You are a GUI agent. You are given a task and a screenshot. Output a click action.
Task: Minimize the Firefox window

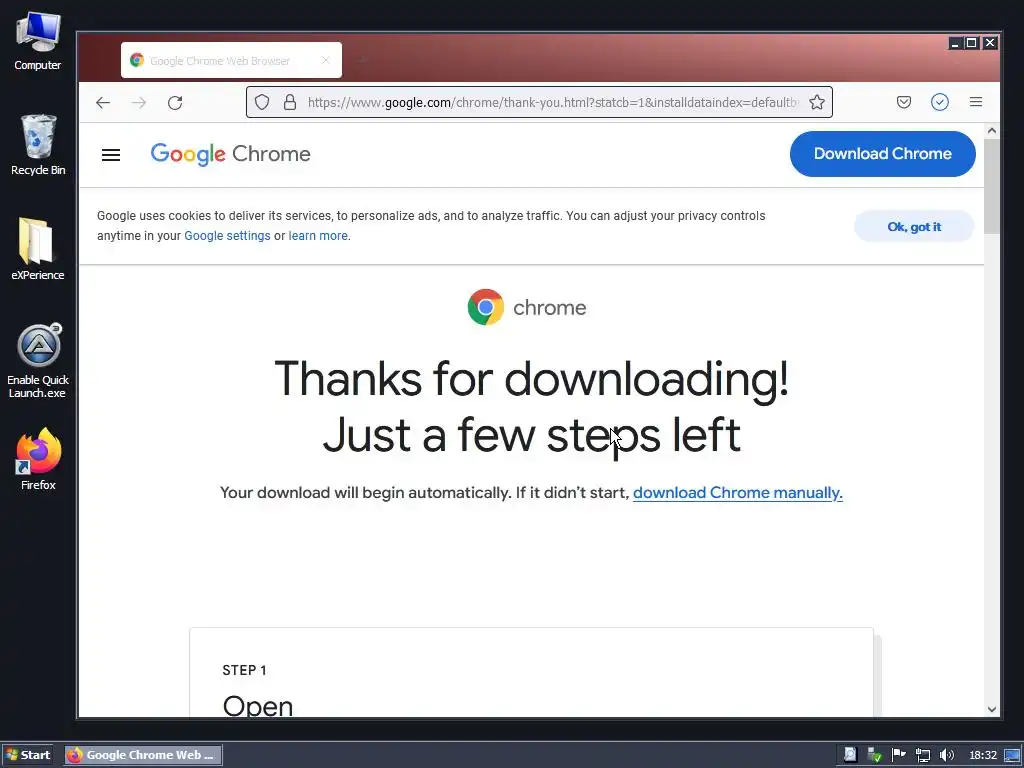(955, 43)
